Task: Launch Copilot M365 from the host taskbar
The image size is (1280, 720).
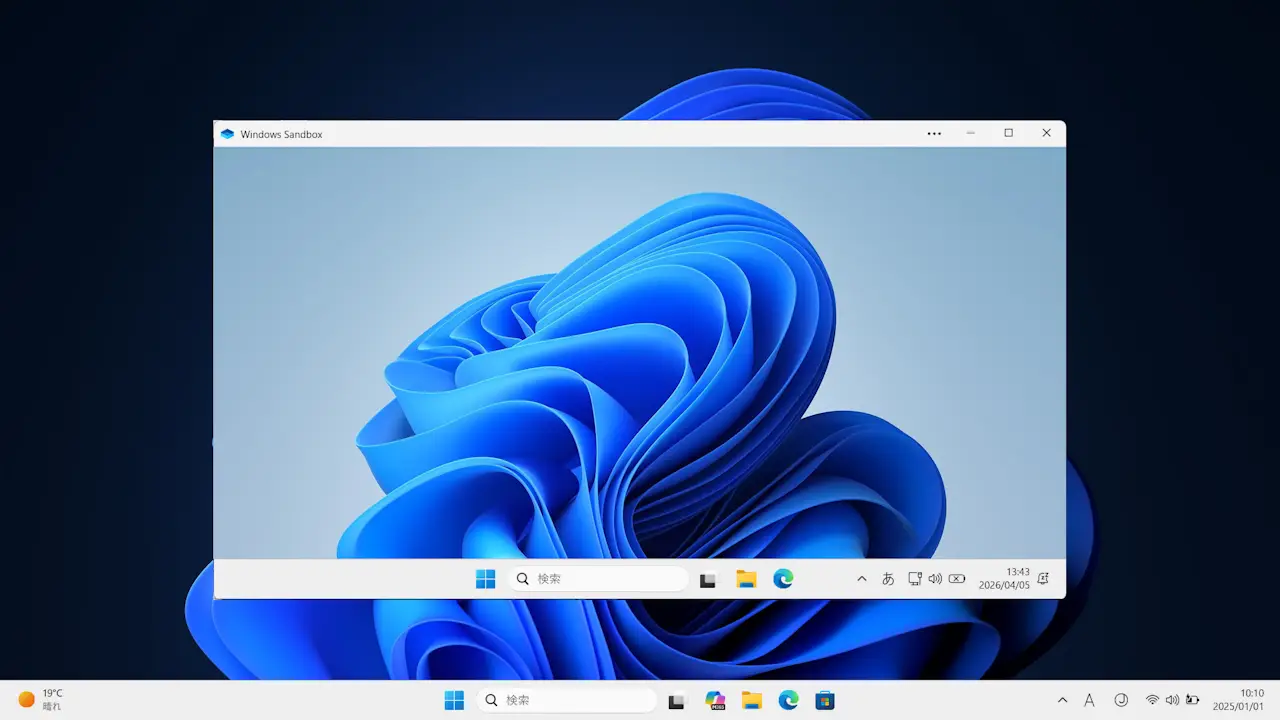Action: click(x=716, y=700)
